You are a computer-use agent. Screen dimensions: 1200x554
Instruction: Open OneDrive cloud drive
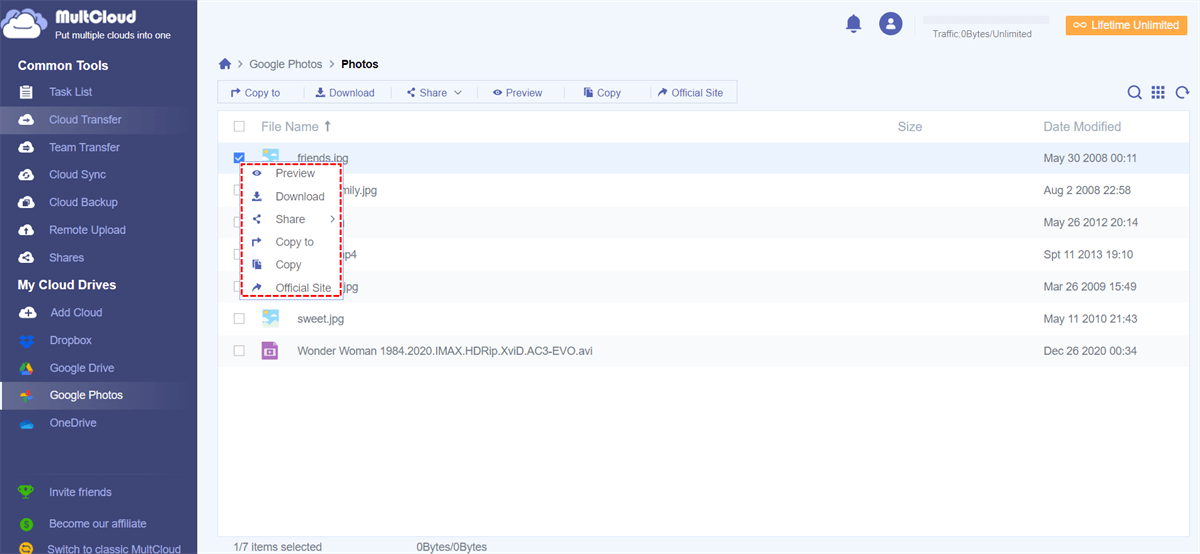coord(73,423)
